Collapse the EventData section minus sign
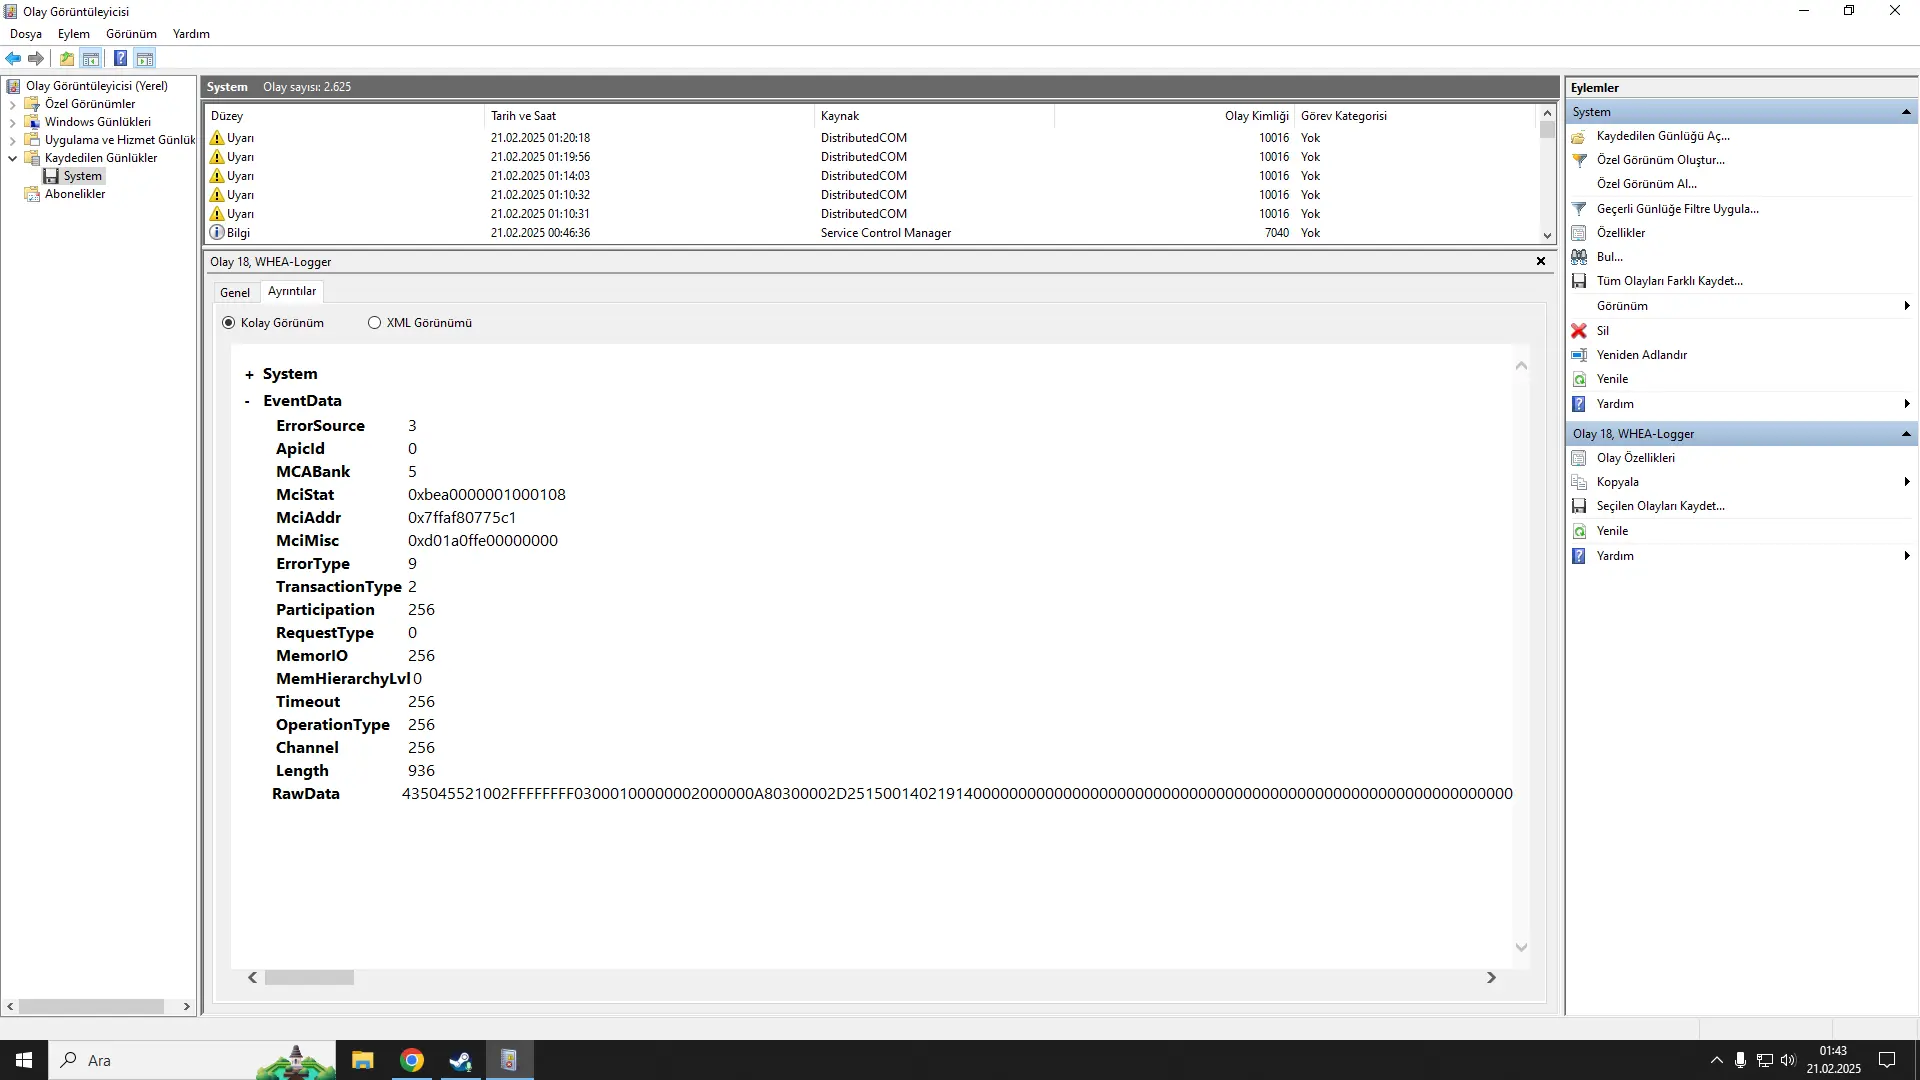 coord(248,401)
